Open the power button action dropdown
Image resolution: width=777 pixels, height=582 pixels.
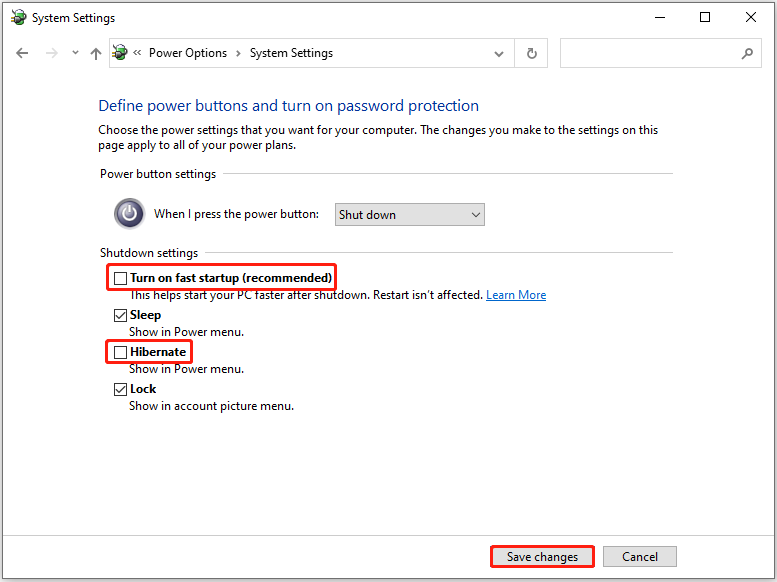pos(410,215)
